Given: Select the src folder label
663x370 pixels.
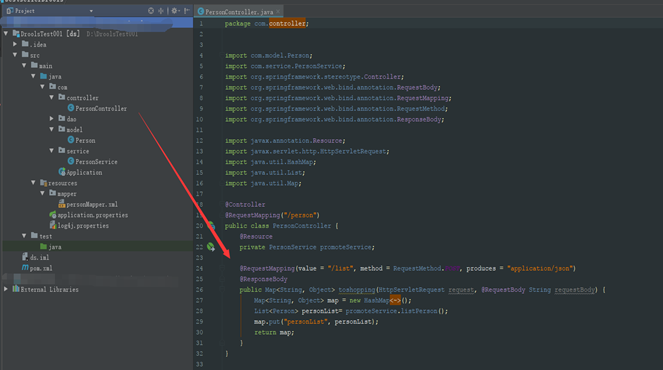Looking at the screenshot, I should [35, 55].
